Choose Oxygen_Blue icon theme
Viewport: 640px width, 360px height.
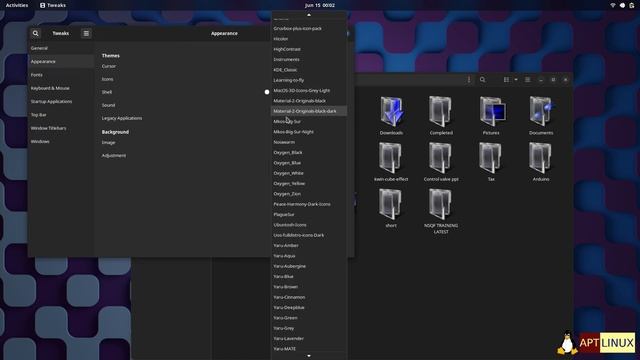point(309,163)
